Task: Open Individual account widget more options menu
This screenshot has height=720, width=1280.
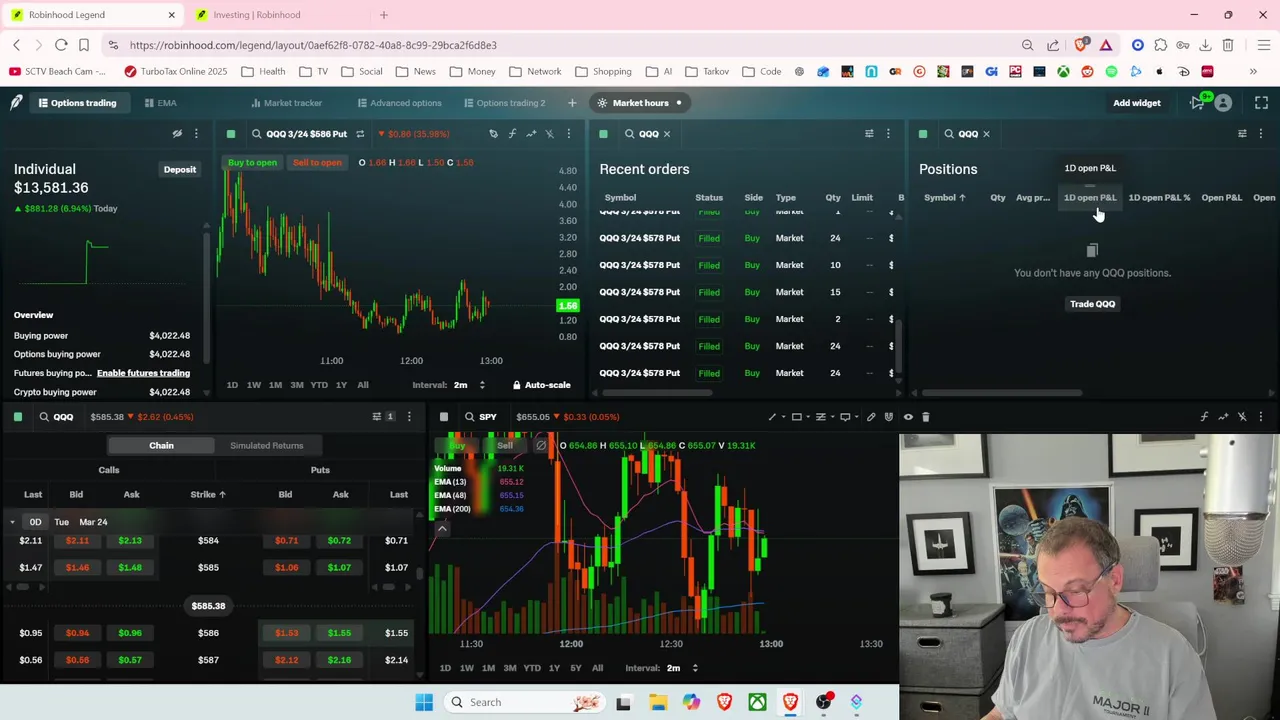Action: (x=196, y=133)
